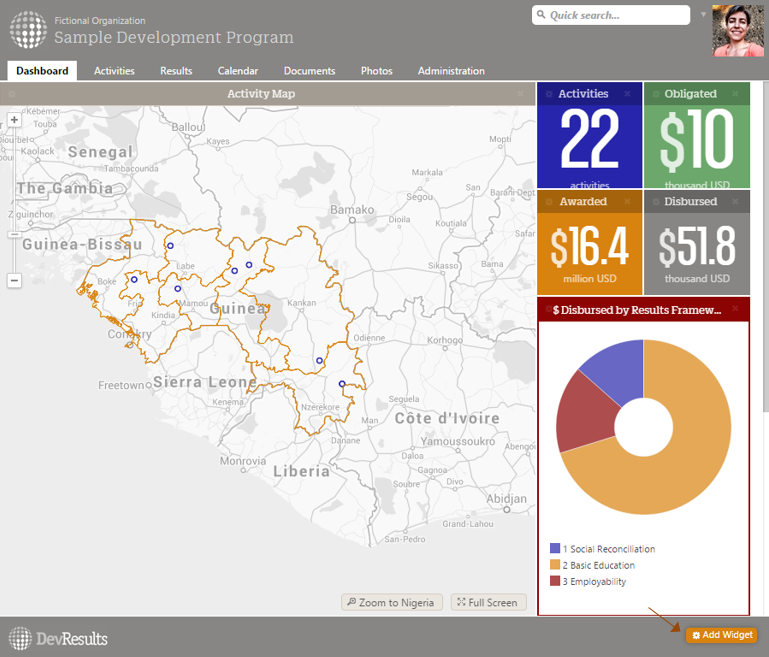Click the DevResults globe logo in header
The width and height of the screenshot is (769, 657).
coord(28,30)
